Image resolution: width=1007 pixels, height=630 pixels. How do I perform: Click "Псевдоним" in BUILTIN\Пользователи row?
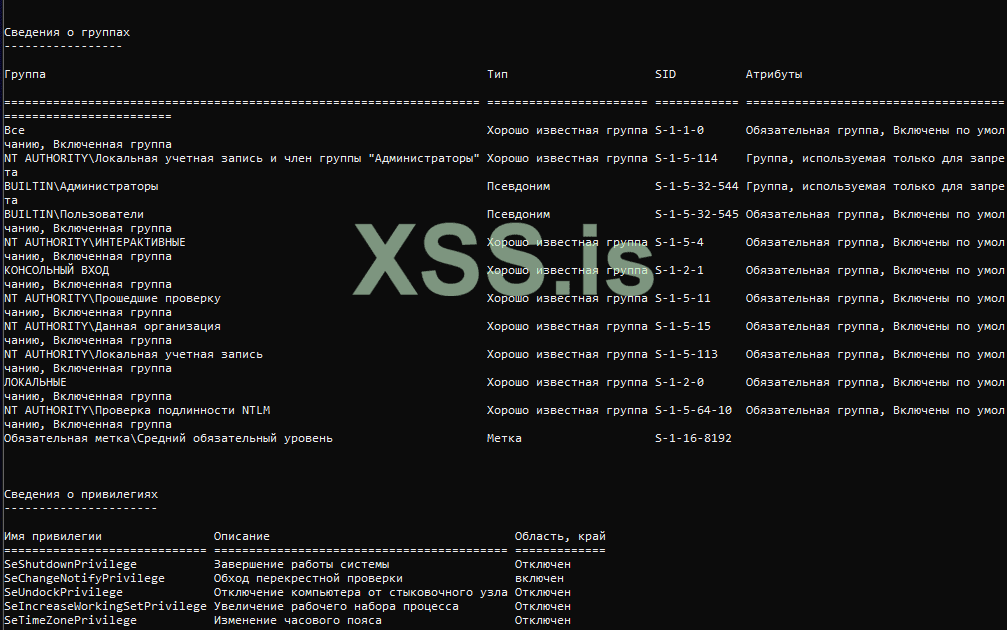click(x=518, y=214)
